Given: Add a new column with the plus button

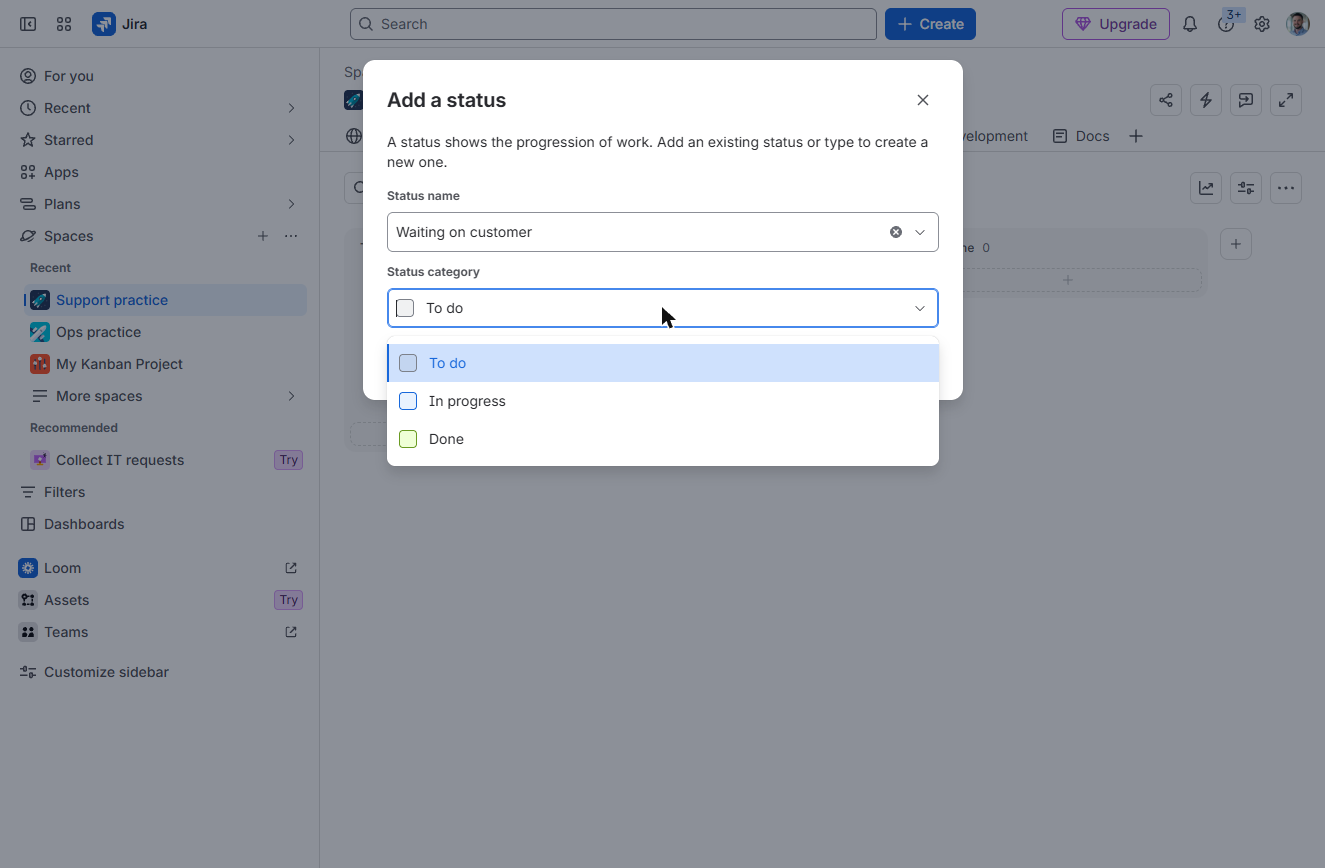Looking at the screenshot, I should [x=1236, y=244].
